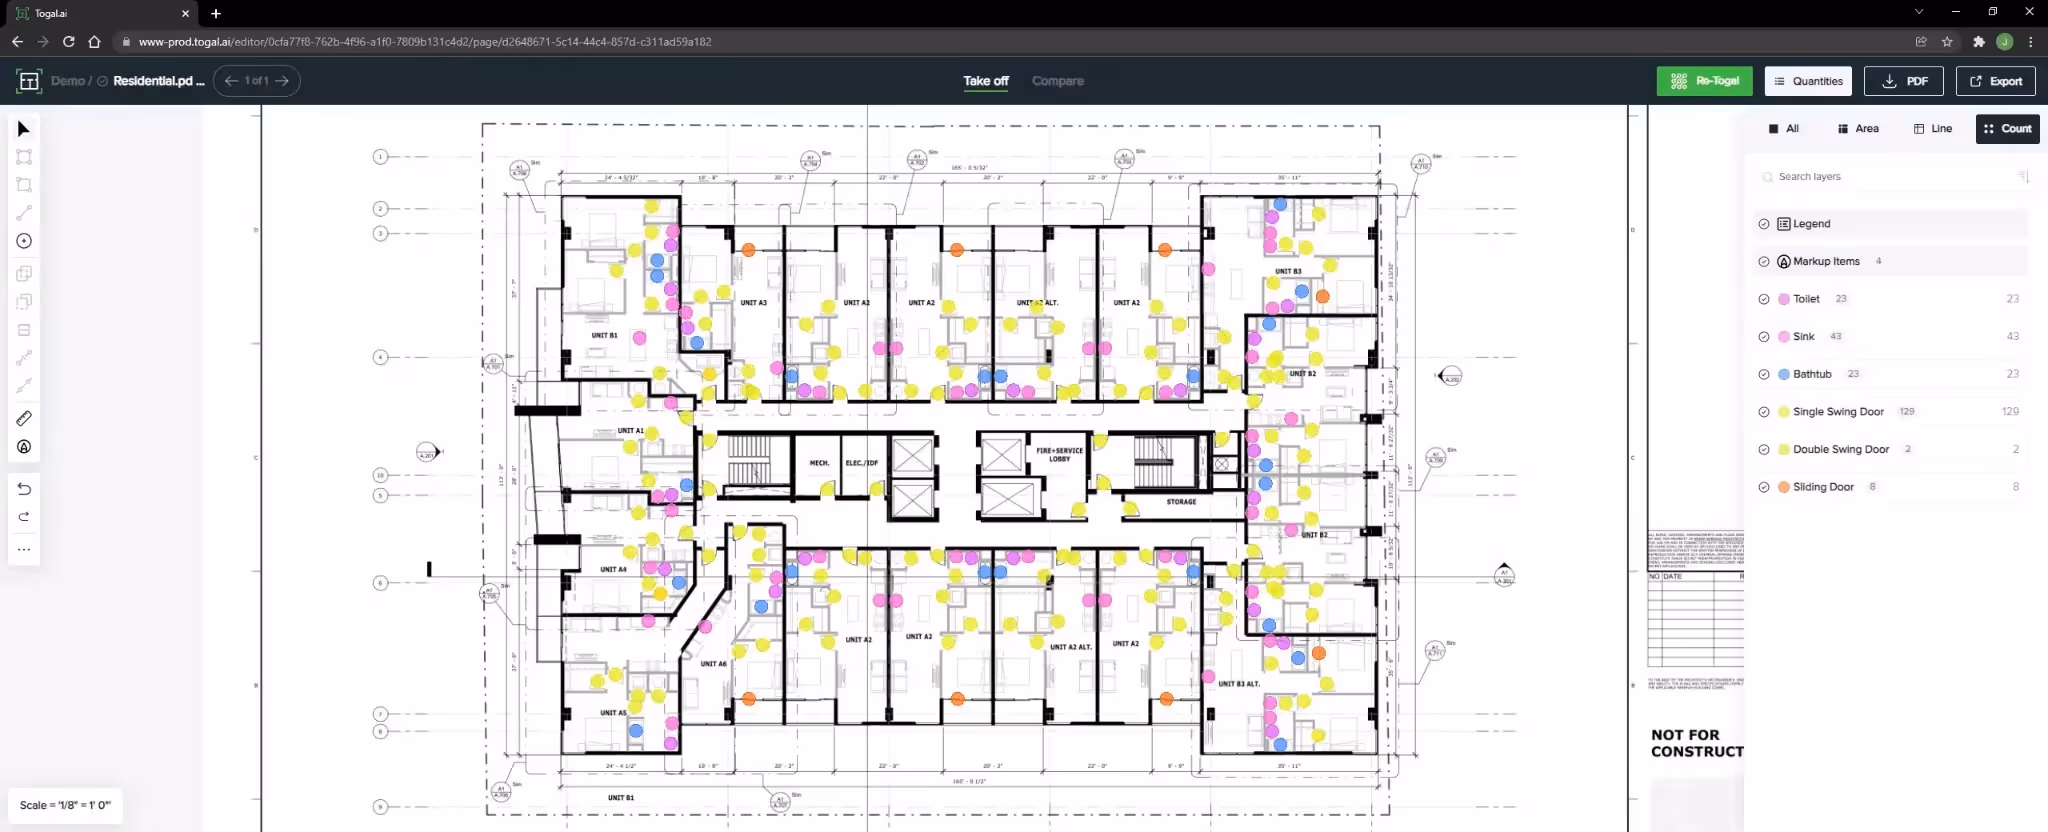This screenshot has width=2048, height=832.
Task: Switch to the Take off tab
Action: coord(986,81)
